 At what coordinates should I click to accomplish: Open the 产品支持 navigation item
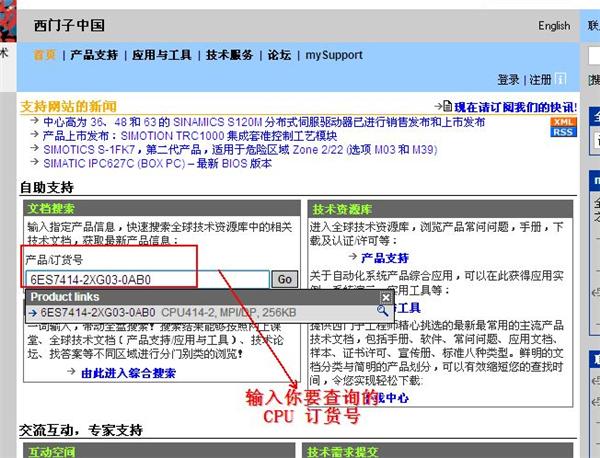point(94,55)
